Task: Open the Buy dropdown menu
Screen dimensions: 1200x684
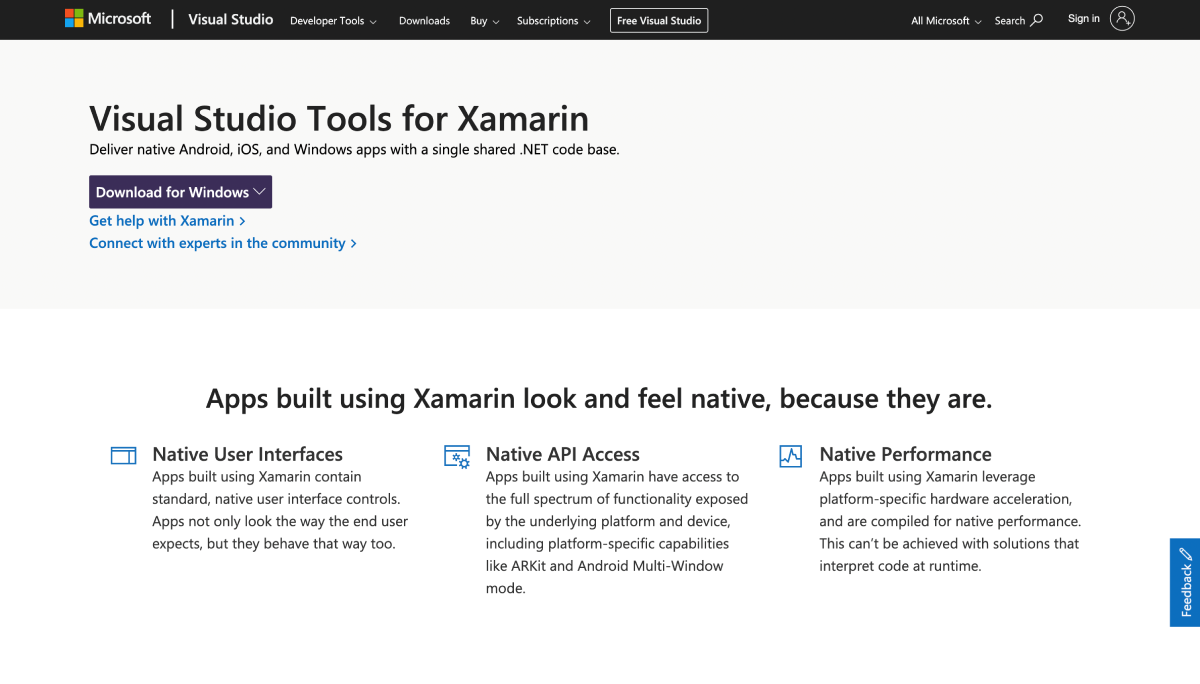Action: click(484, 20)
